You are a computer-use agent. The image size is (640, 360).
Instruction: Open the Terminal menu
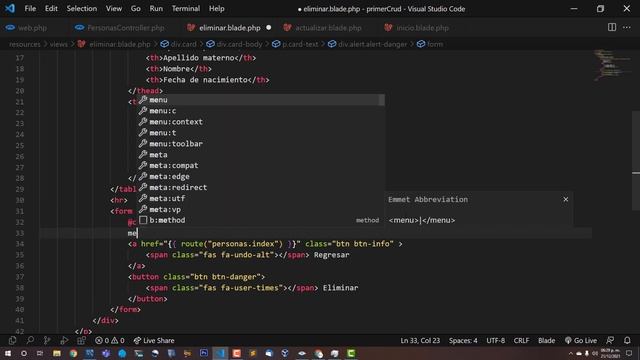point(186,9)
